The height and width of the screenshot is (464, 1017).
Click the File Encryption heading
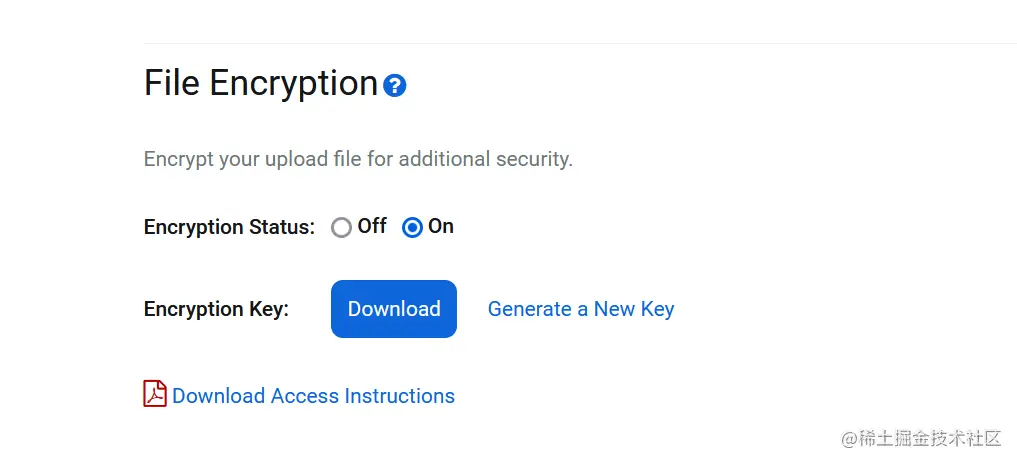coord(261,84)
